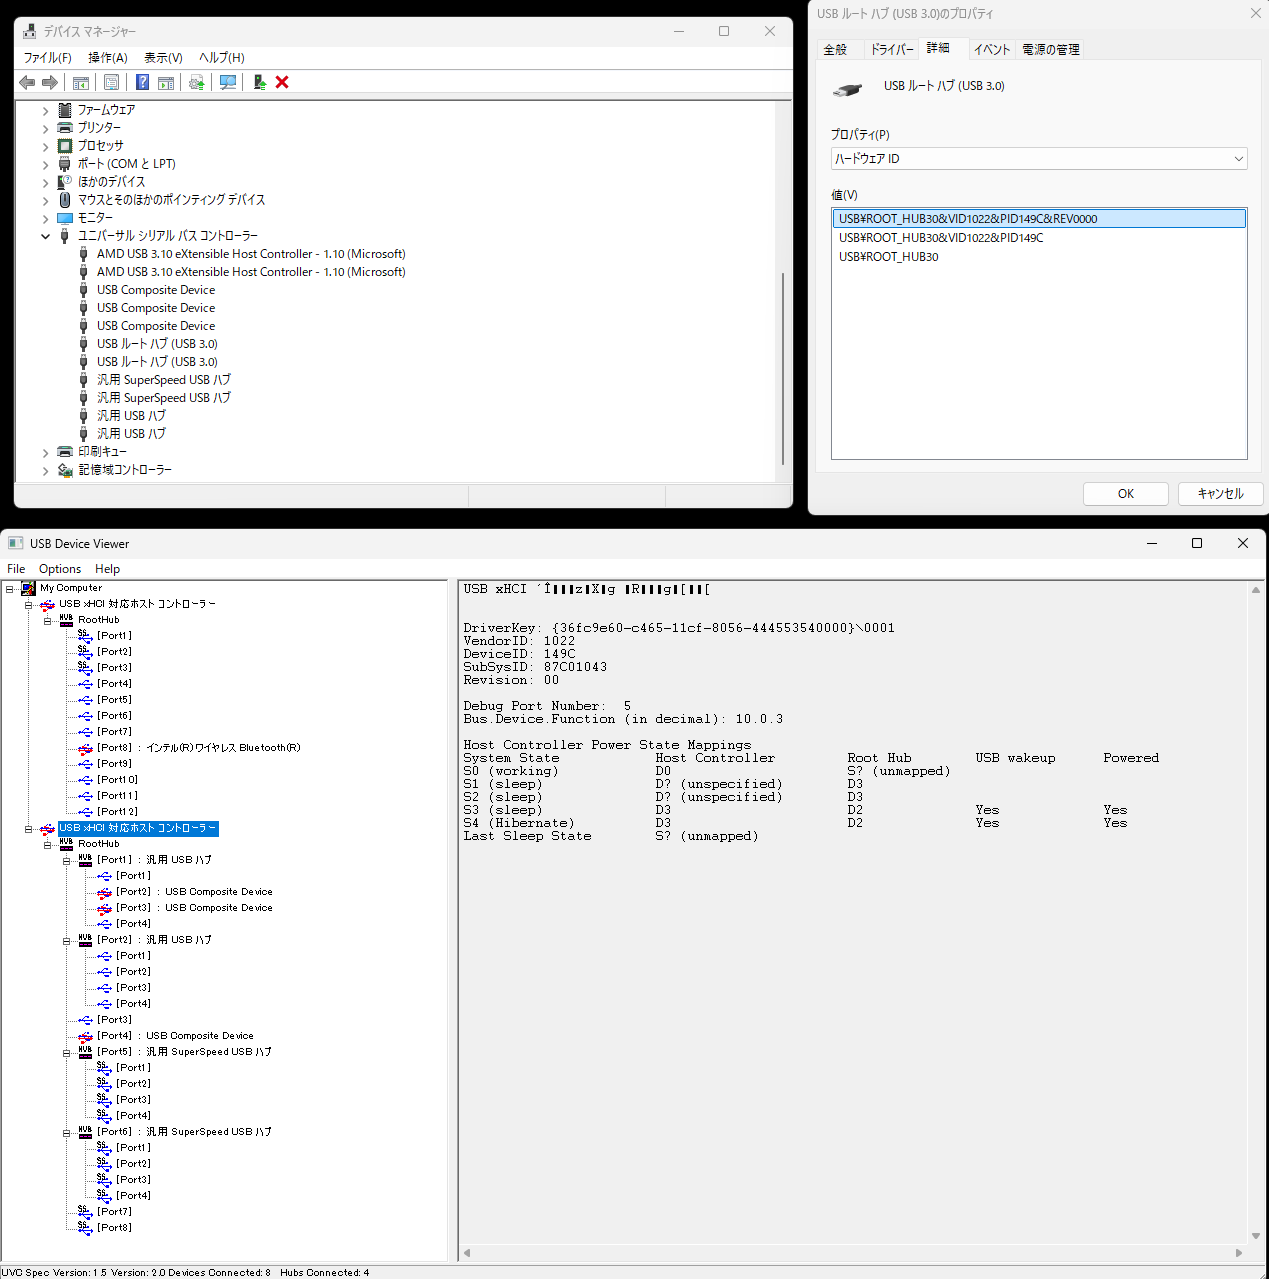Click the Update driver toolbar icon

(196, 82)
